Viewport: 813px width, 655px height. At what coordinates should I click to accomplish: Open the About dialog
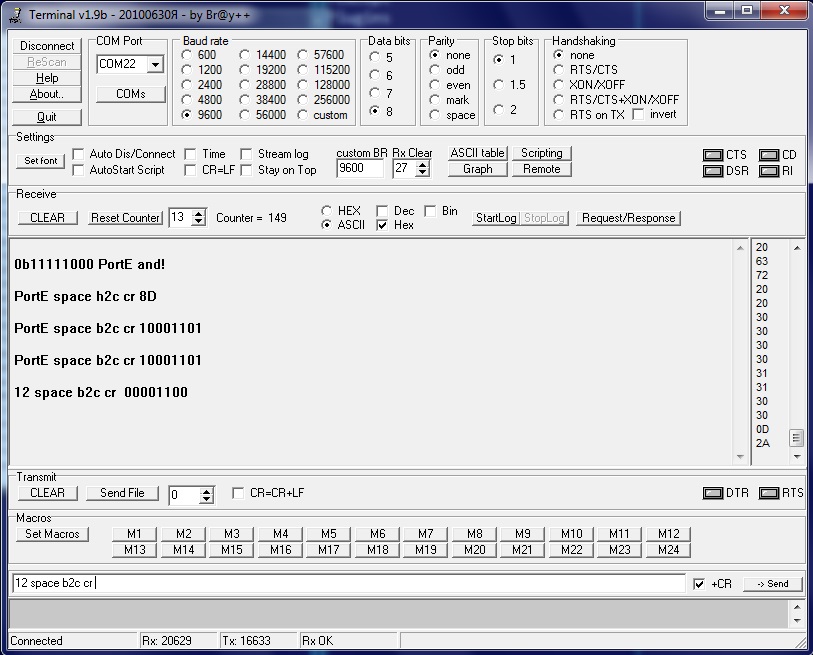click(x=47, y=94)
